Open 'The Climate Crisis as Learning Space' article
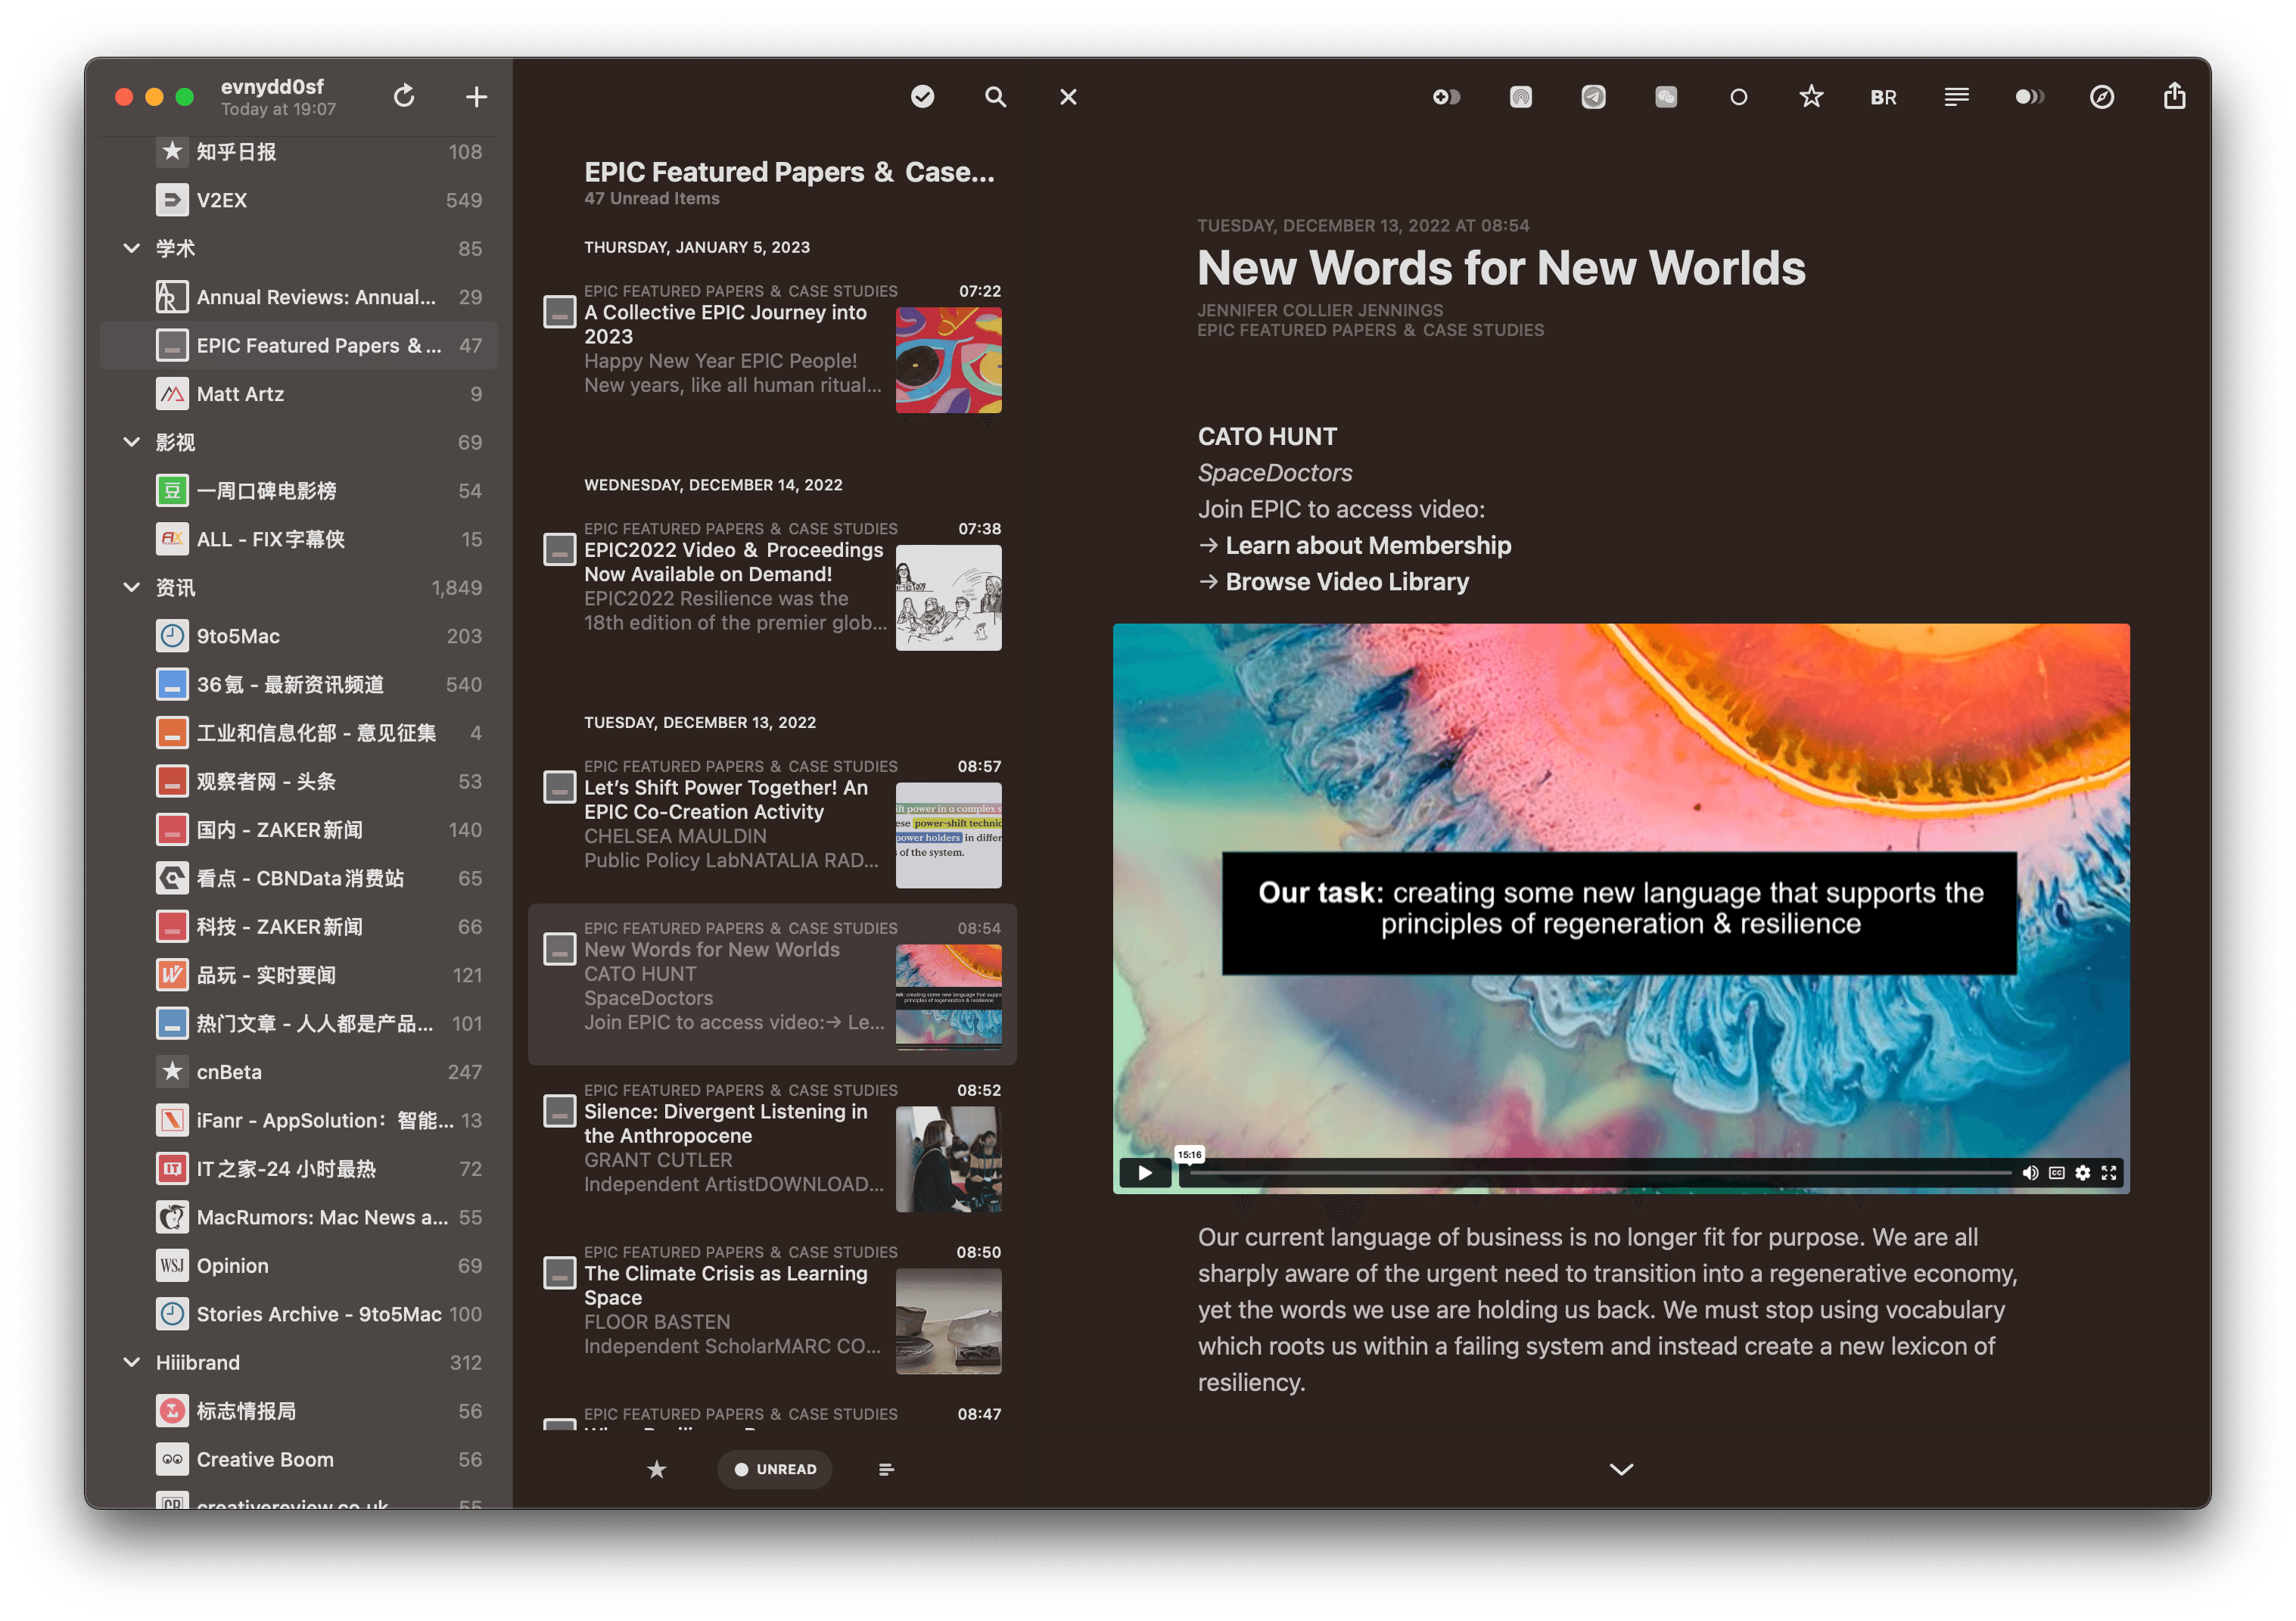The image size is (2296, 1621). coord(772,1308)
